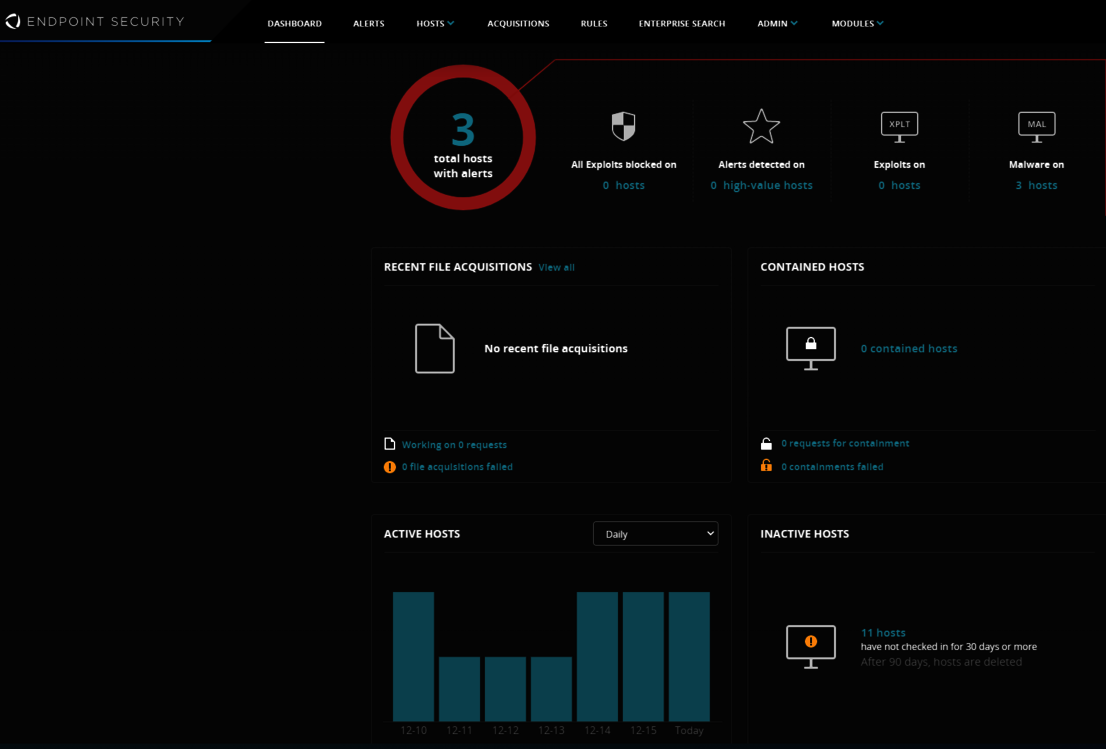Select the contained hosts monitor lock icon
The height and width of the screenshot is (749, 1106).
pyautogui.click(x=810, y=347)
